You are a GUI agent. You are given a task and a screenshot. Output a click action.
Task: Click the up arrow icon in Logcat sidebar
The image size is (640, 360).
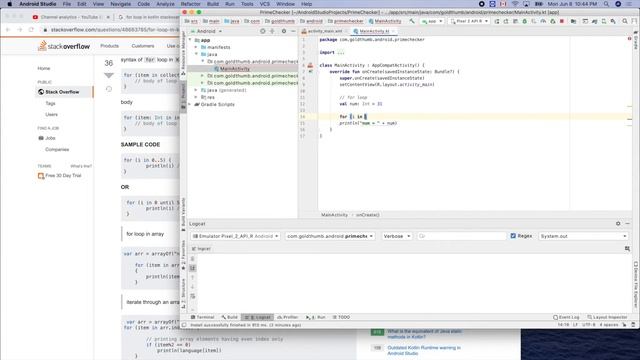(193, 278)
